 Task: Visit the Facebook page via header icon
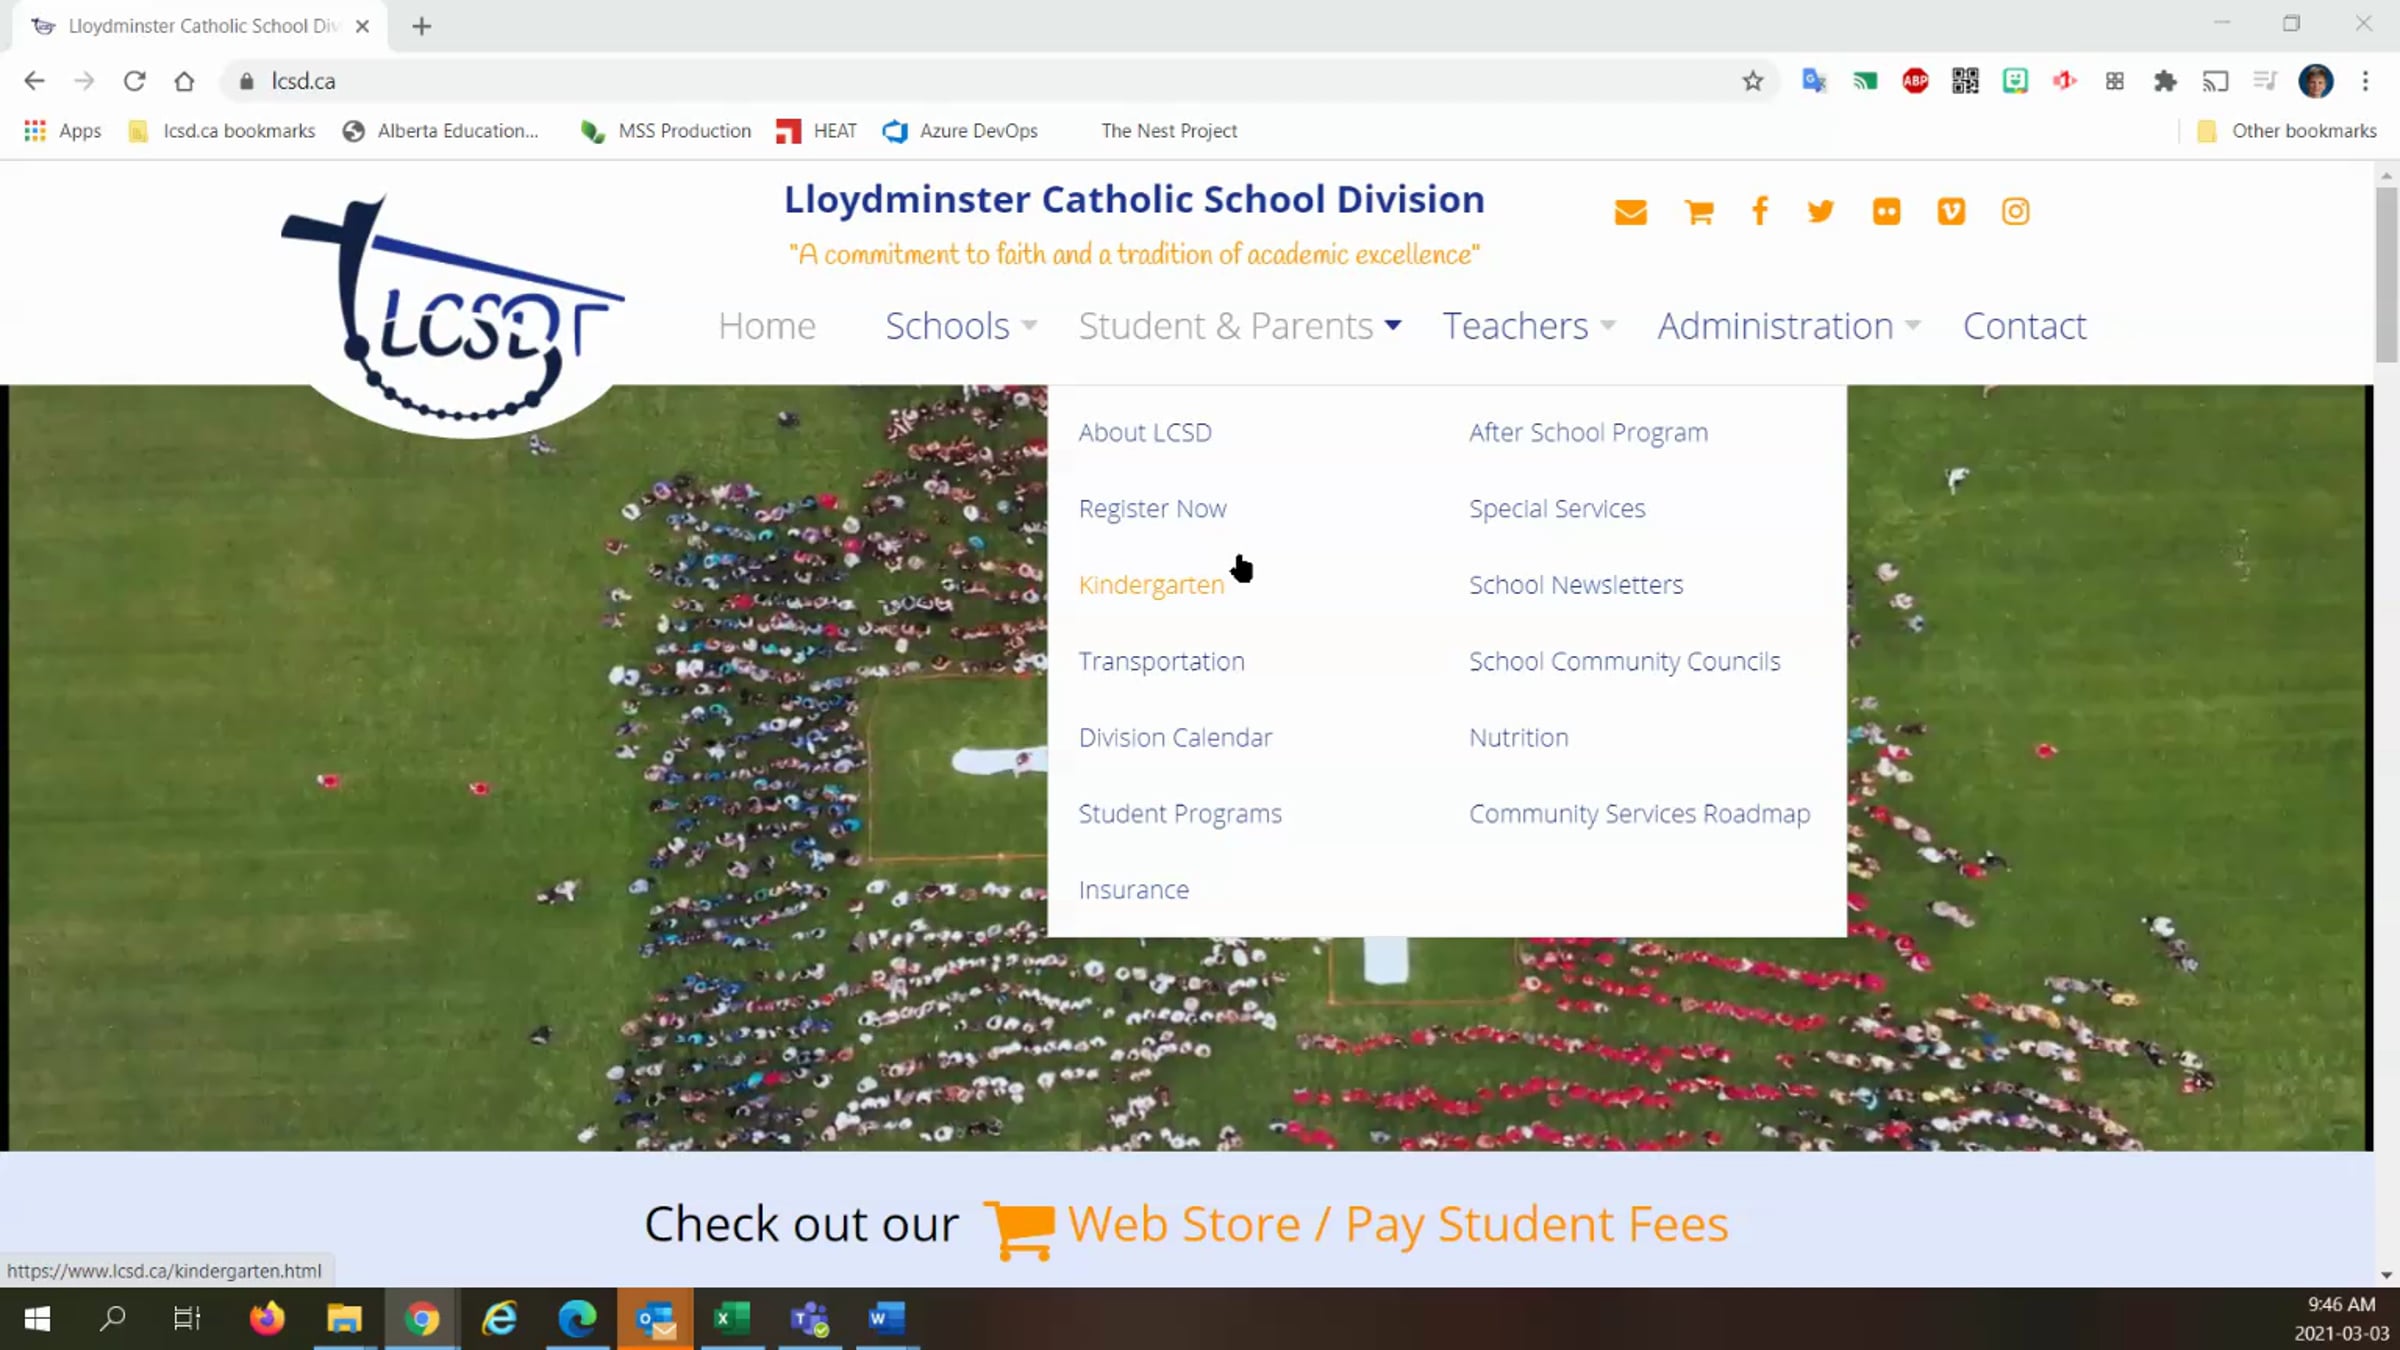coord(1760,212)
